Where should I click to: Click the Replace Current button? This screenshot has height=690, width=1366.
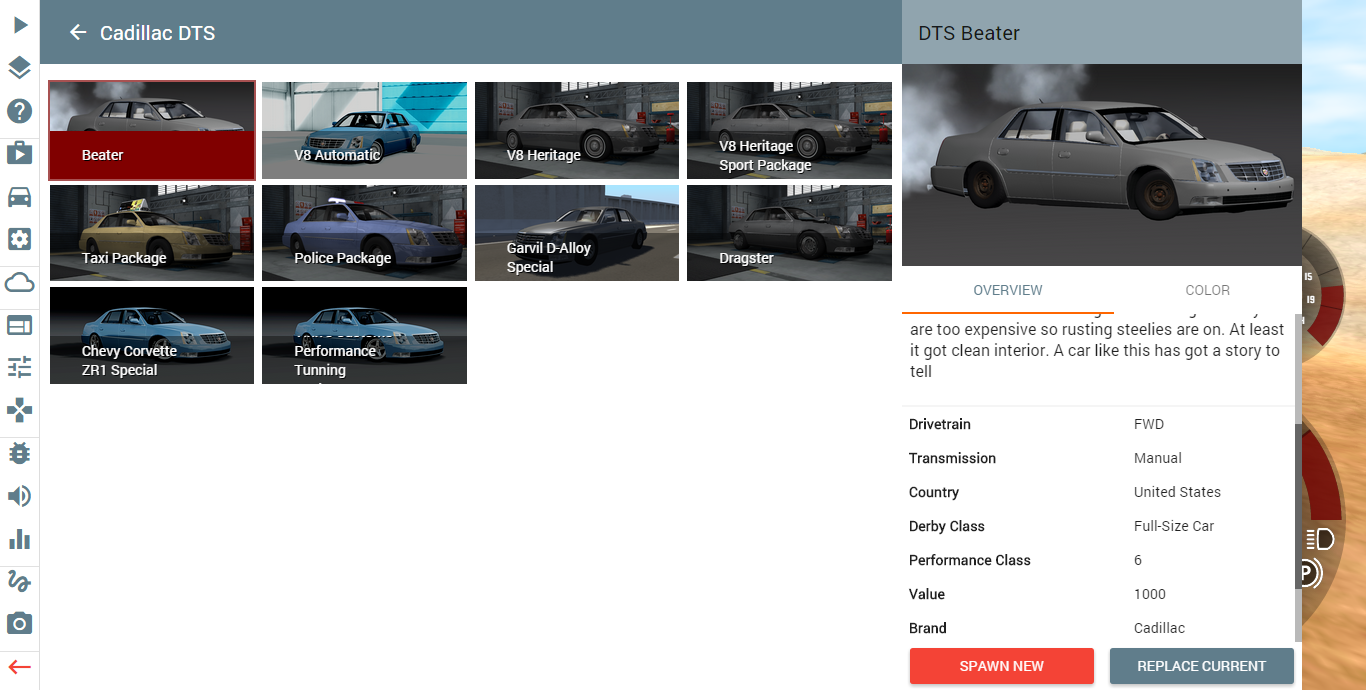[x=1201, y=666]
